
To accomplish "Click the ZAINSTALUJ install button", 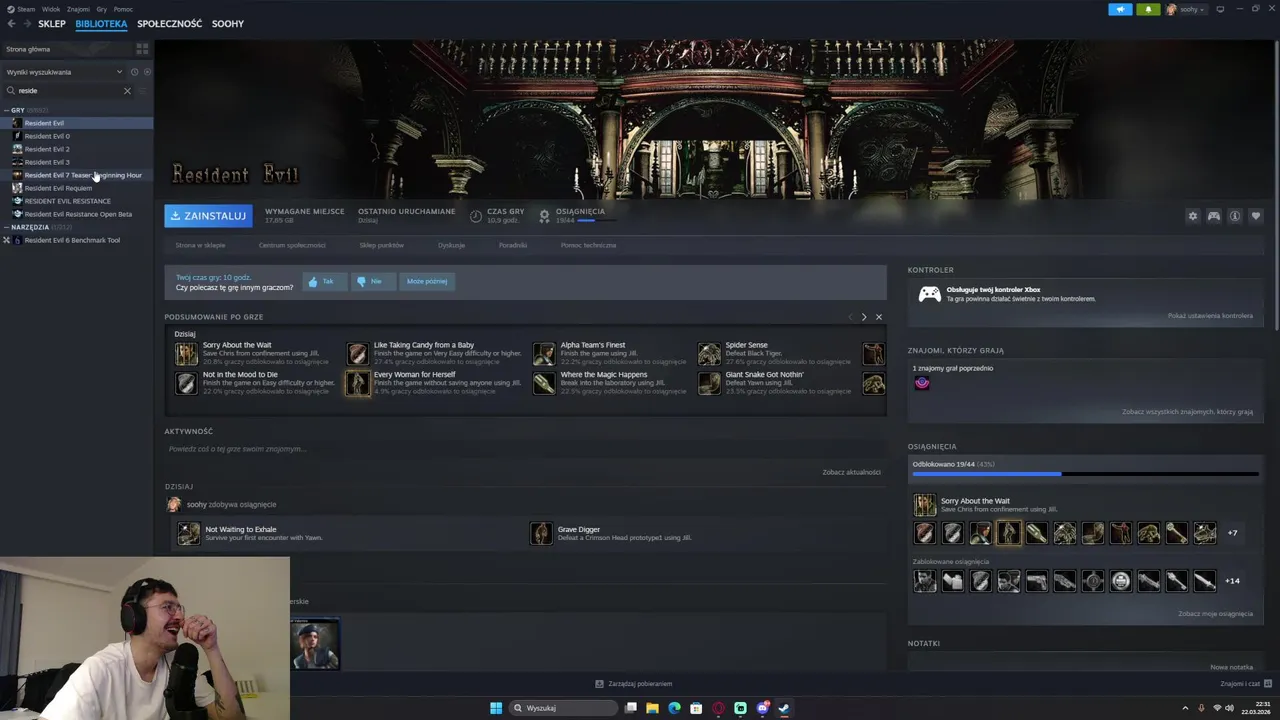I will tap(208, 216).
